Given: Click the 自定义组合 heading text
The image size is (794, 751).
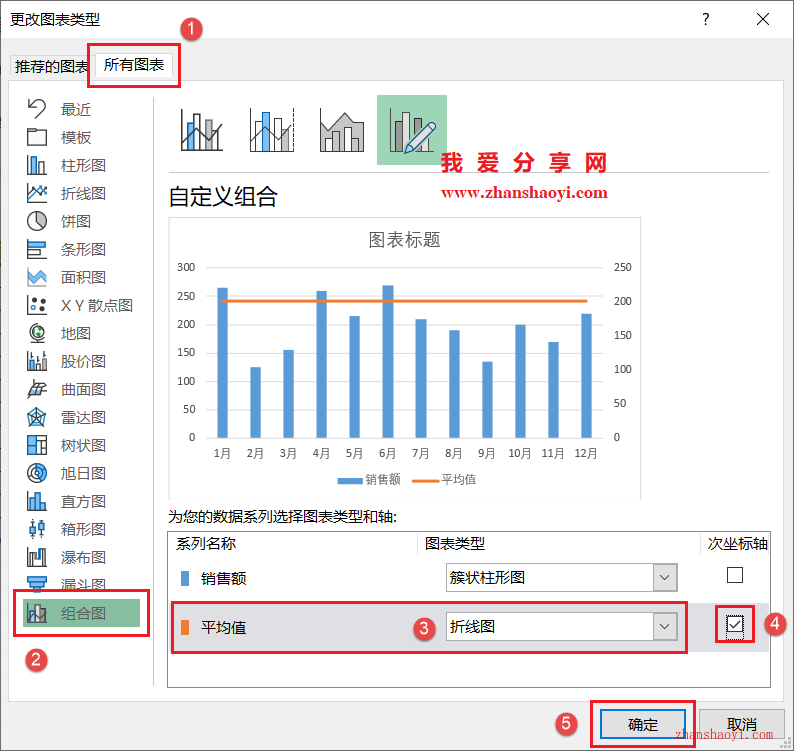Looking at the screenshot, I should 223,196.
